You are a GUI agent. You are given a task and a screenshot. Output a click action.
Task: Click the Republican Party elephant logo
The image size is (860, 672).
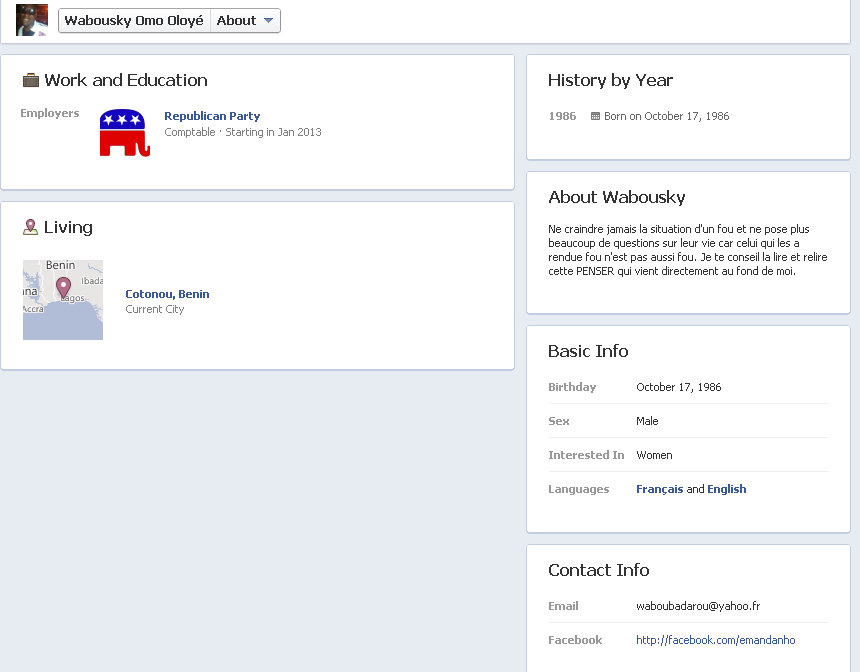(x=124, y=133)
